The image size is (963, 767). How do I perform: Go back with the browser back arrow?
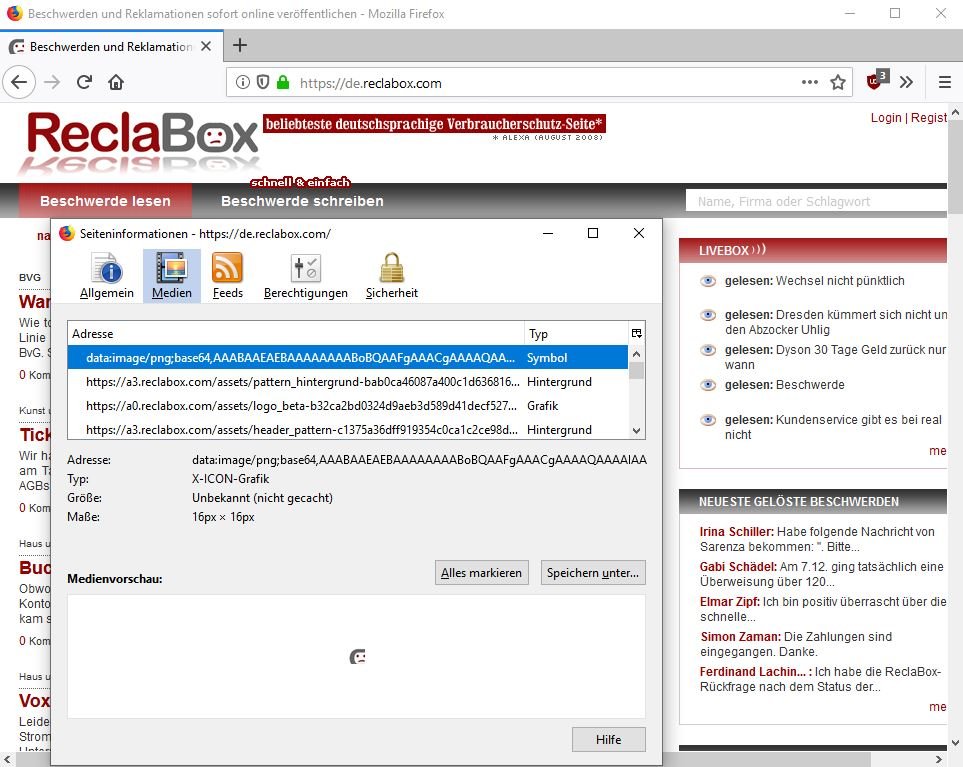[19, 82]
